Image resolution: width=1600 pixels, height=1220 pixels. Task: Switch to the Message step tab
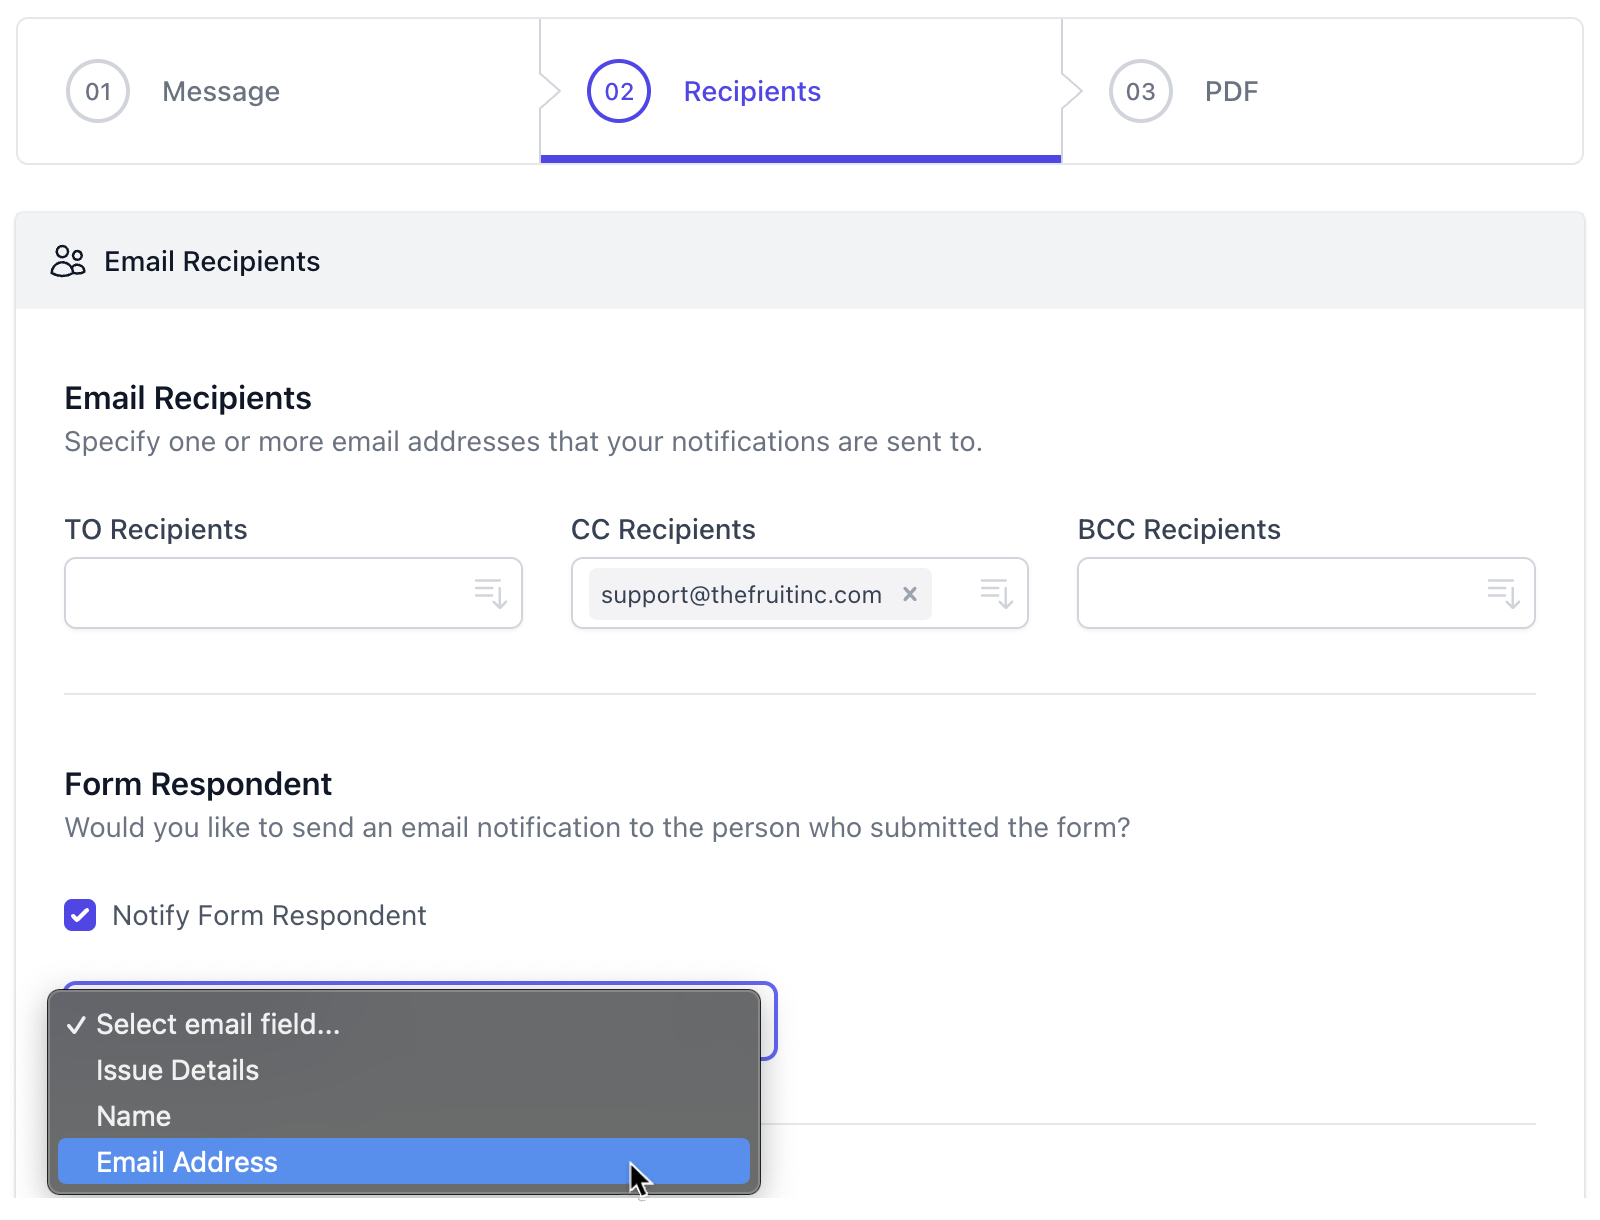(x=220, y=91)
